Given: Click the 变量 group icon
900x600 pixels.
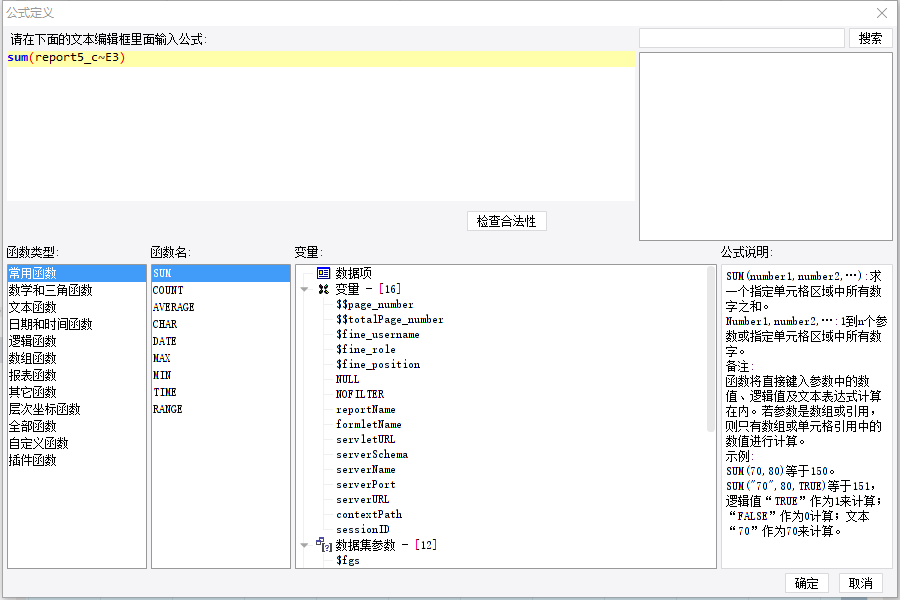Looking at the screenshot, I should [324, 289].
